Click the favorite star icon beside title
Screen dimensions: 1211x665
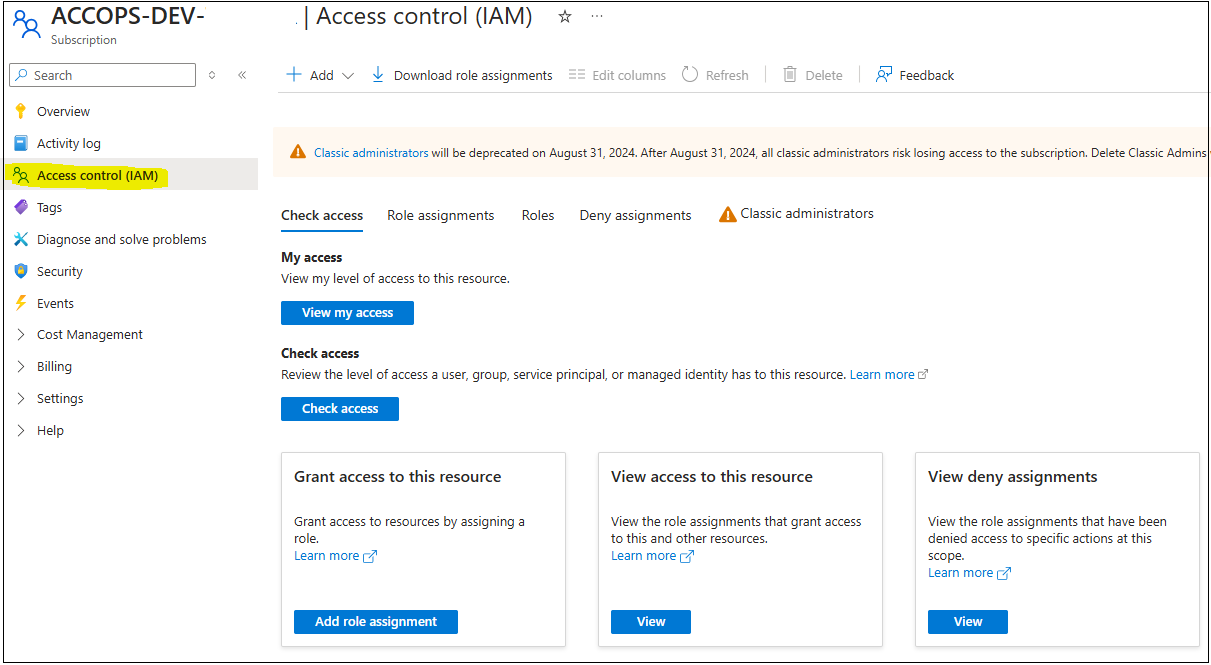[x=565, y=17]
